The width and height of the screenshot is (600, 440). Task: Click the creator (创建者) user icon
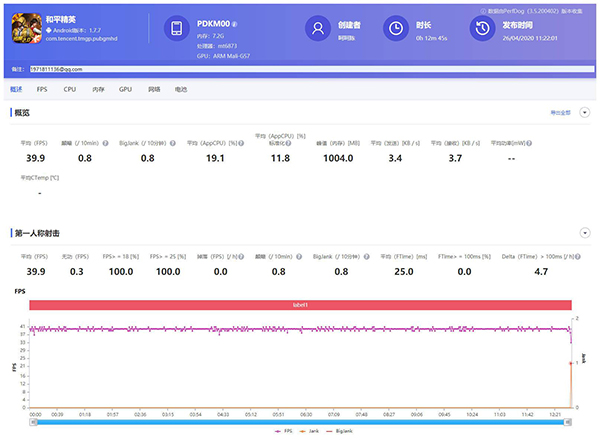click(319, 28)
